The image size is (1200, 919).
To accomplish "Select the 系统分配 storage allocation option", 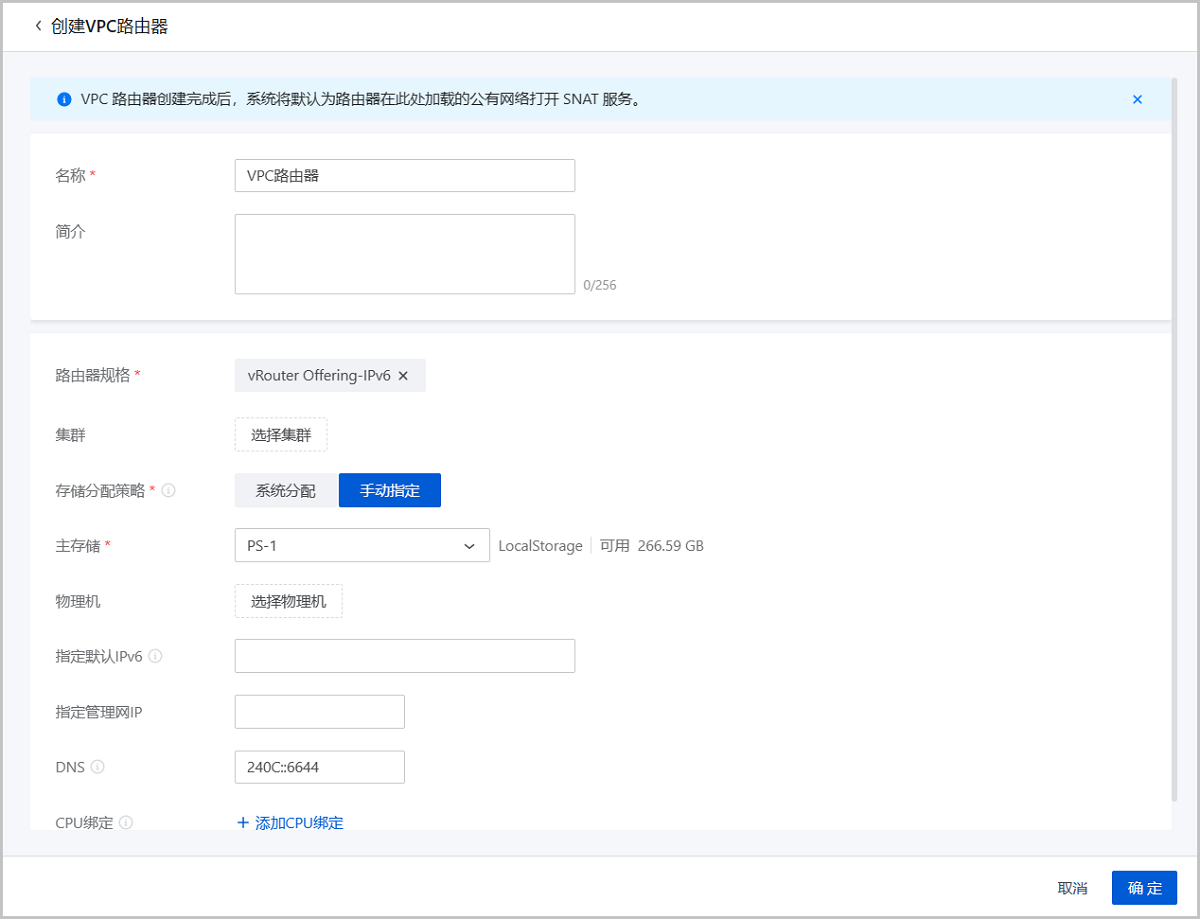I will [x=286, y=490].
